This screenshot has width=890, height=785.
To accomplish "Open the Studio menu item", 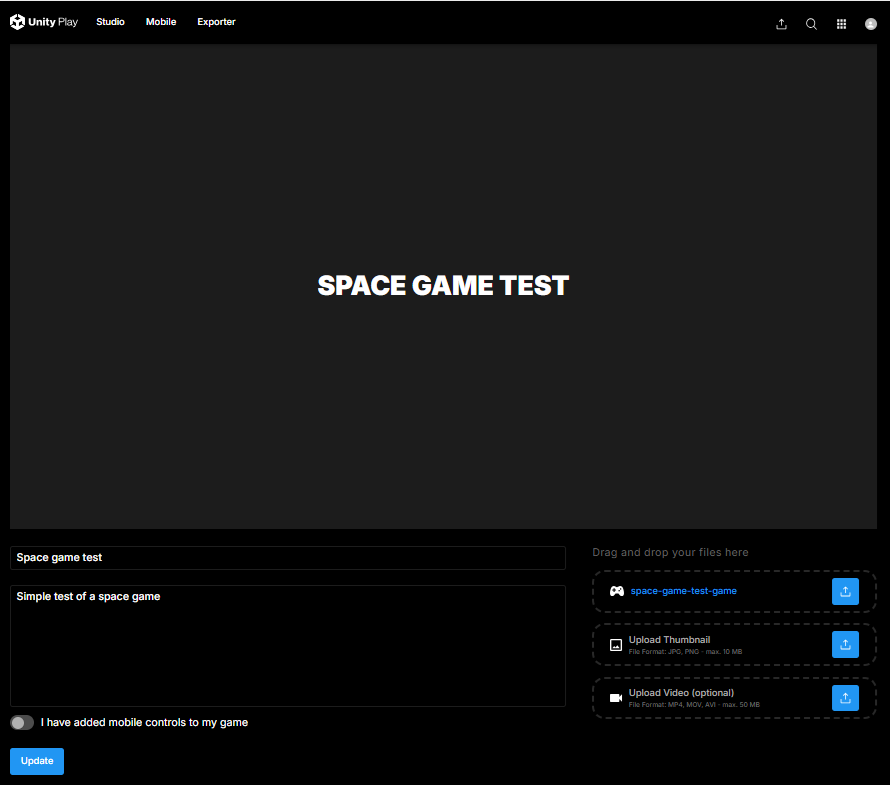I will tap(110, 22).
